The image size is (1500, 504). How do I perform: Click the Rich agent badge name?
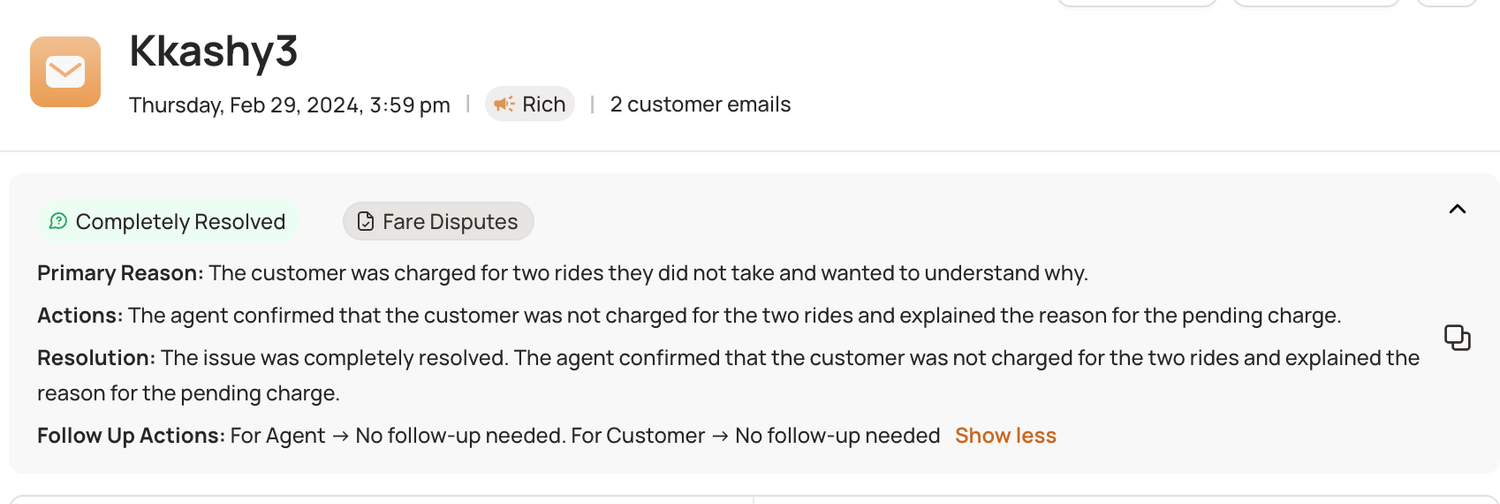543,104
